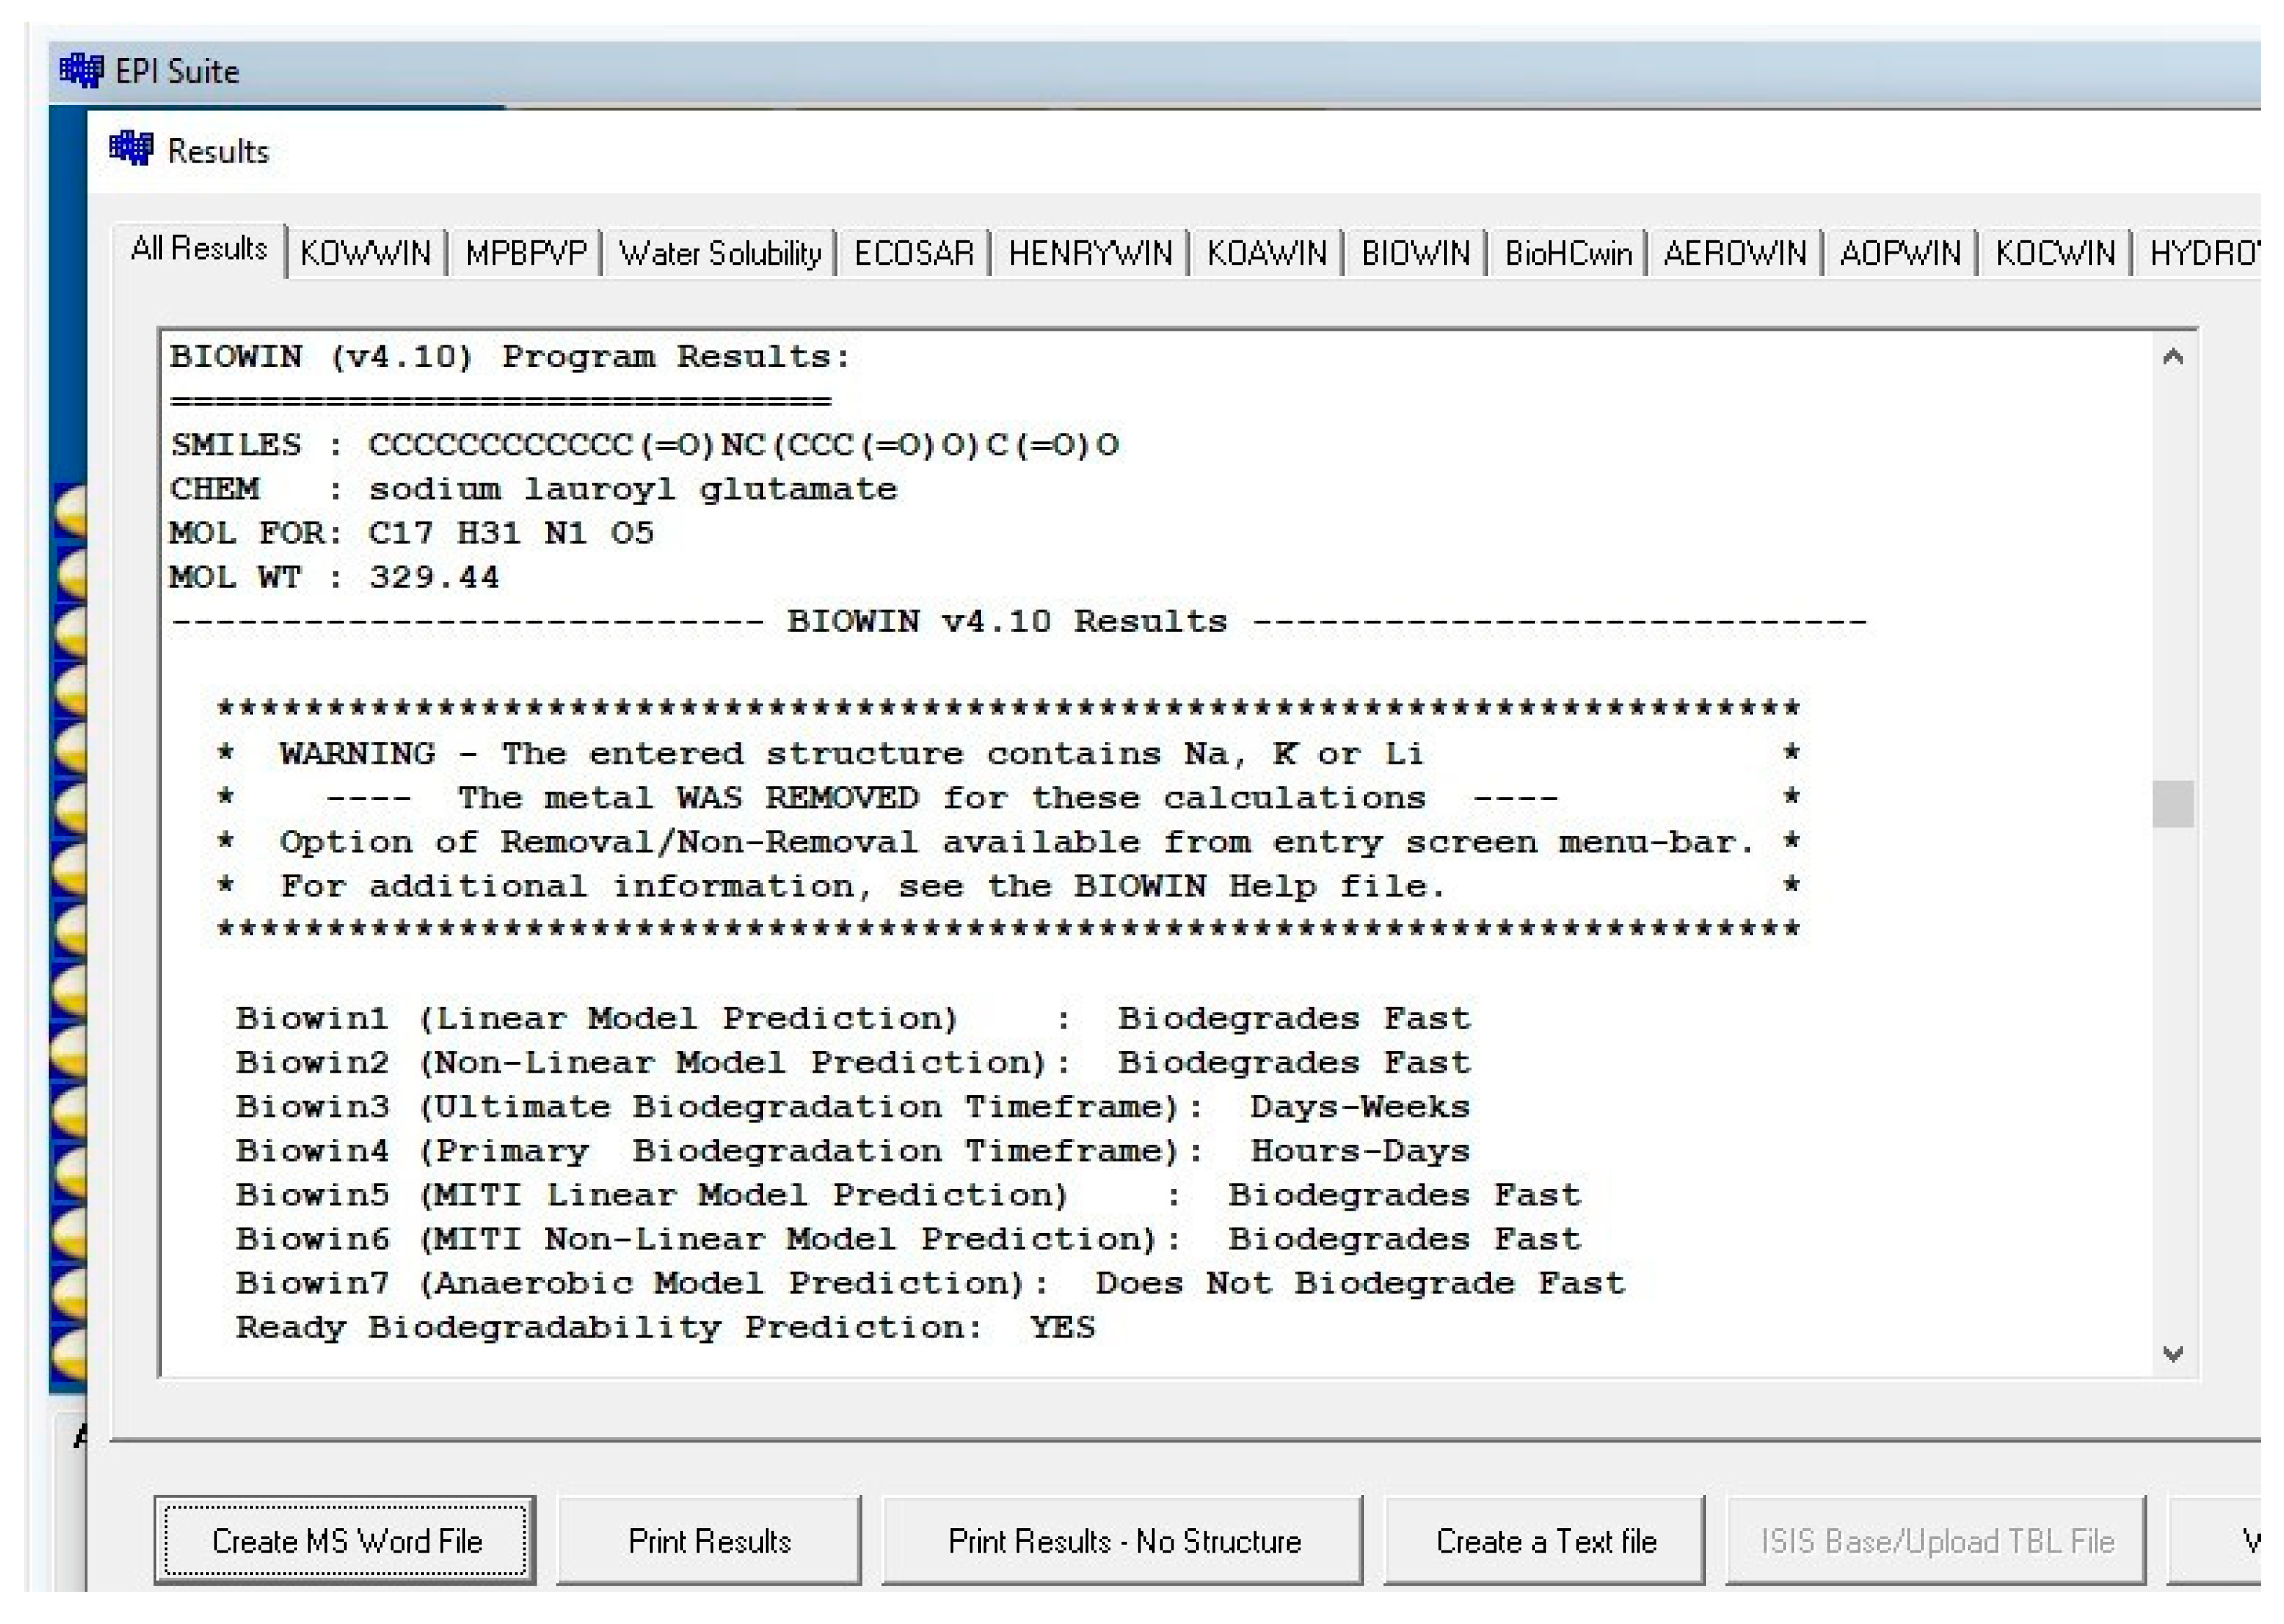Screen dimensions: 2284x1624
Task: Switch to the BioHCwin tab
Action: click(x=1567, y=253)
